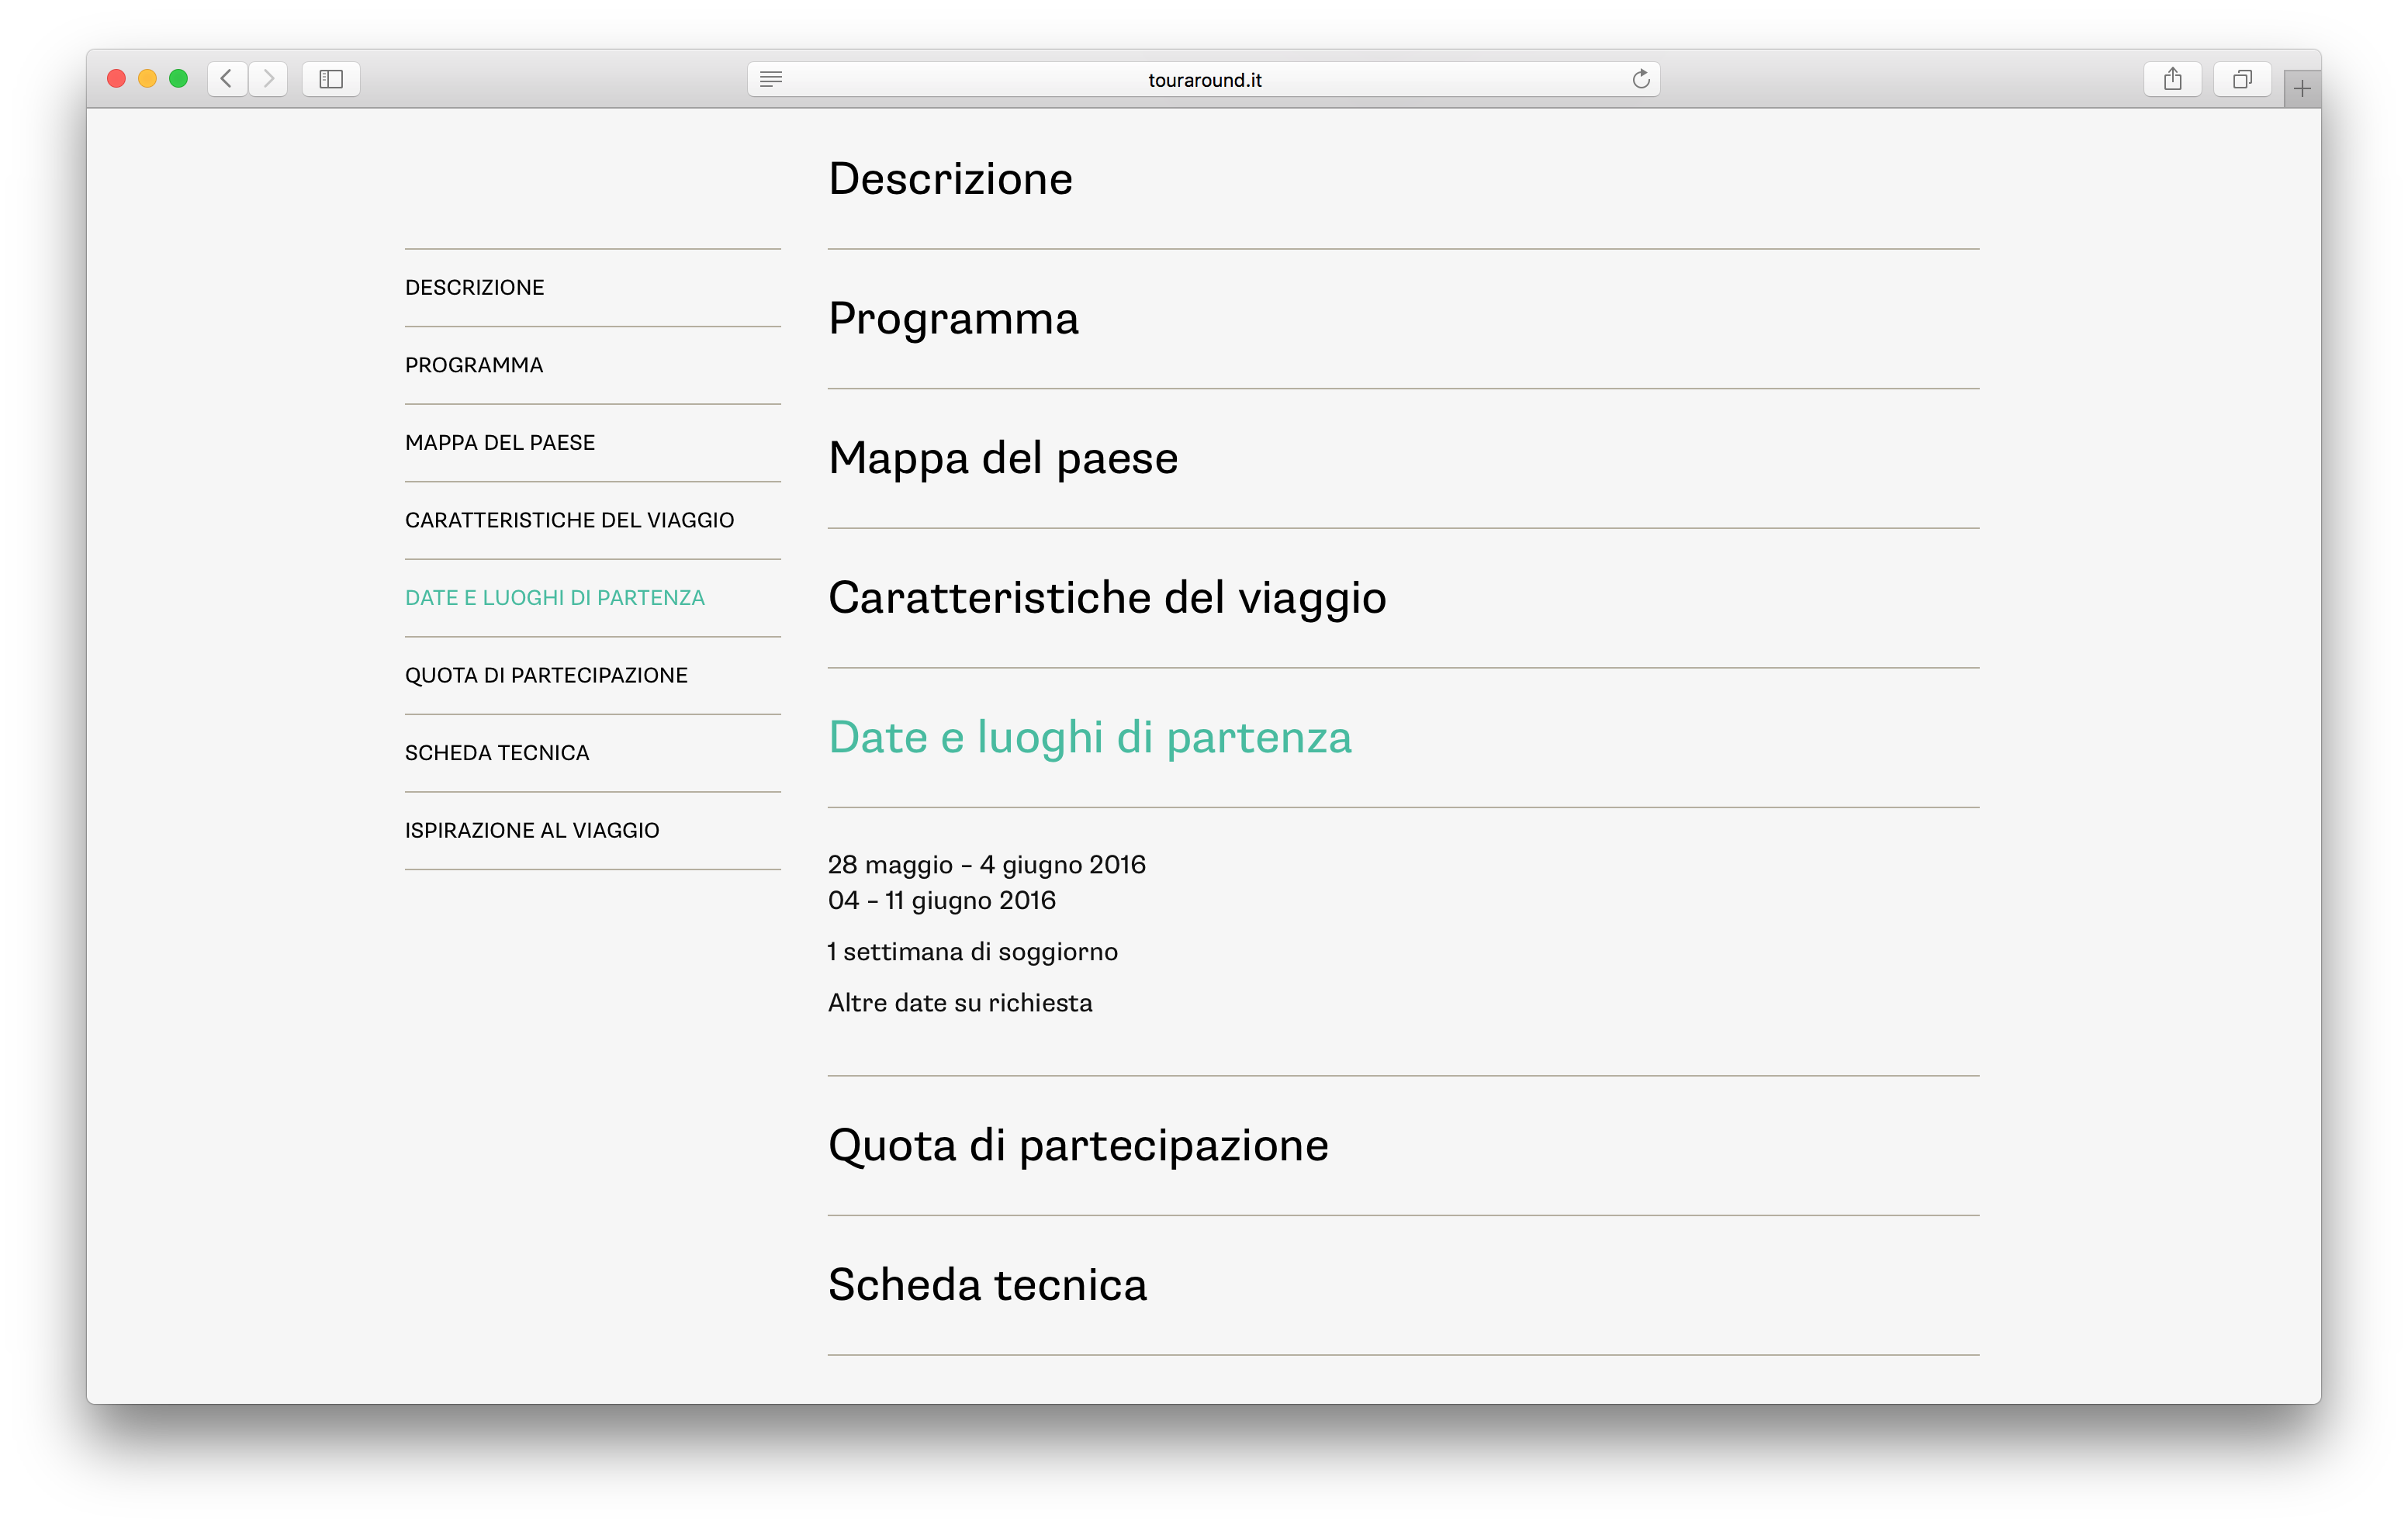Go to CARATTERISTICHE DEL VIAGGIO sidebar link
The image size is (2408, 1528).
(569, 520)
